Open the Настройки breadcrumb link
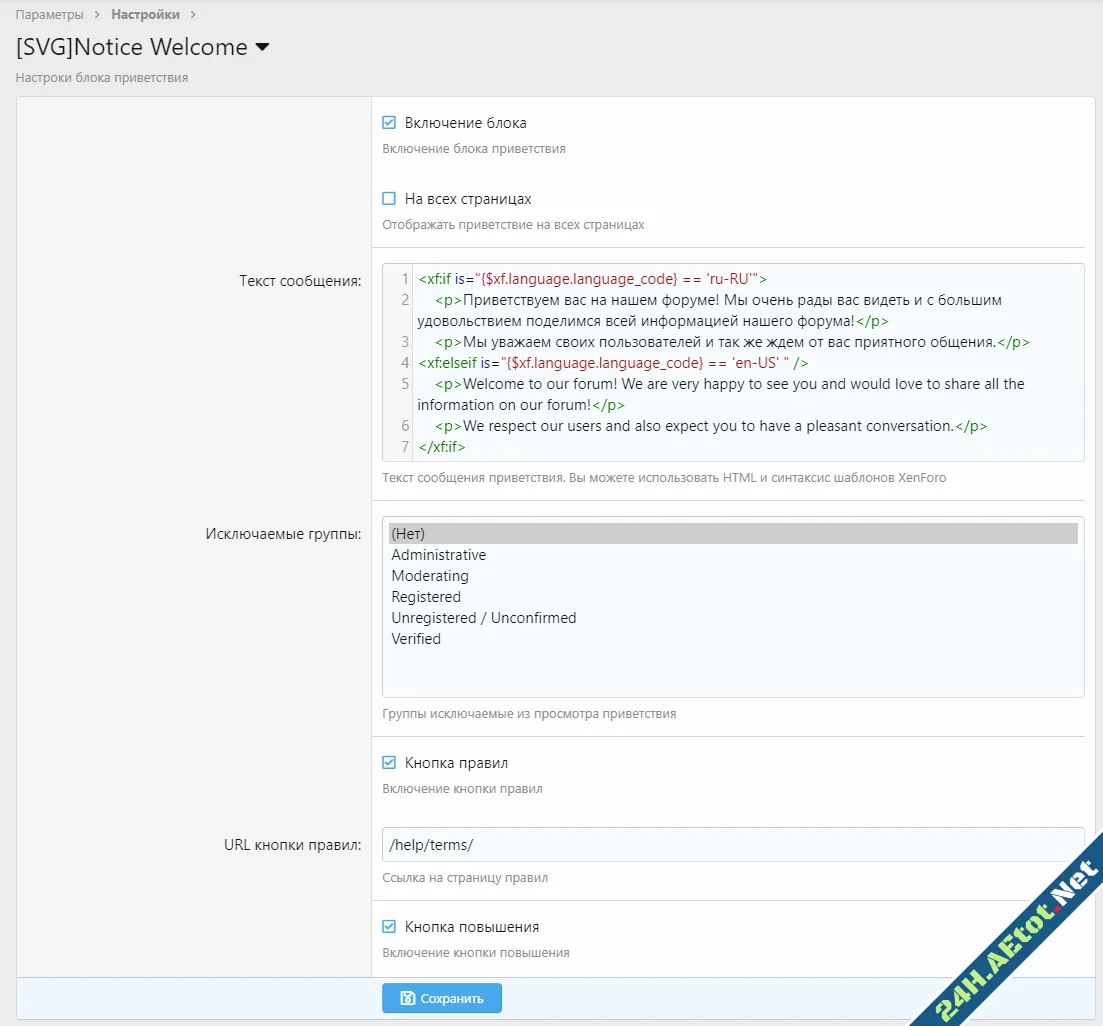1103x1026 pixels. point(146,15)
